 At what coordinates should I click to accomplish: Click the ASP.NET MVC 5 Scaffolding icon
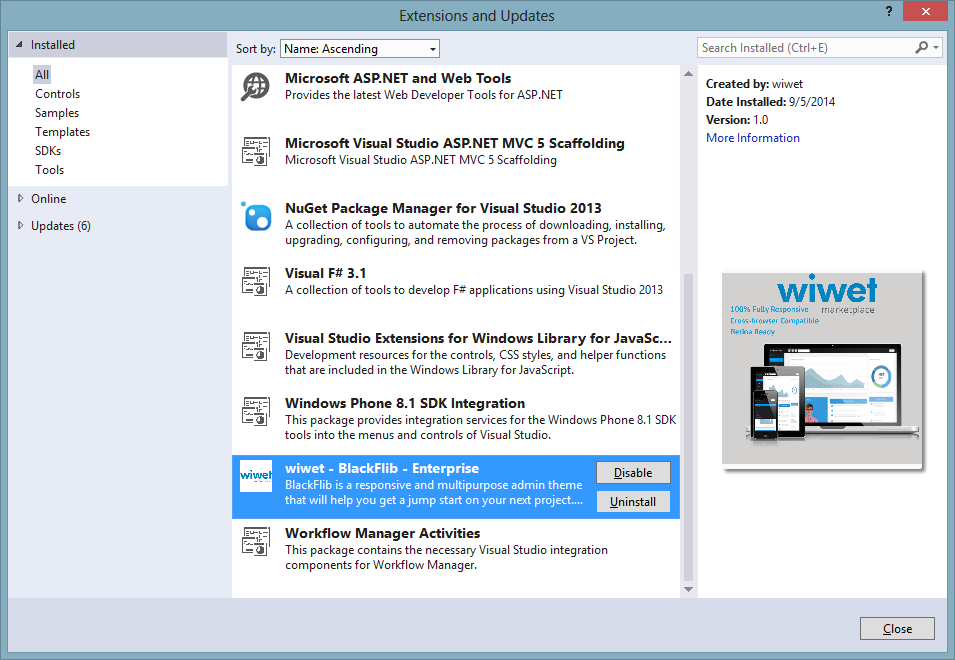[256, 151]
